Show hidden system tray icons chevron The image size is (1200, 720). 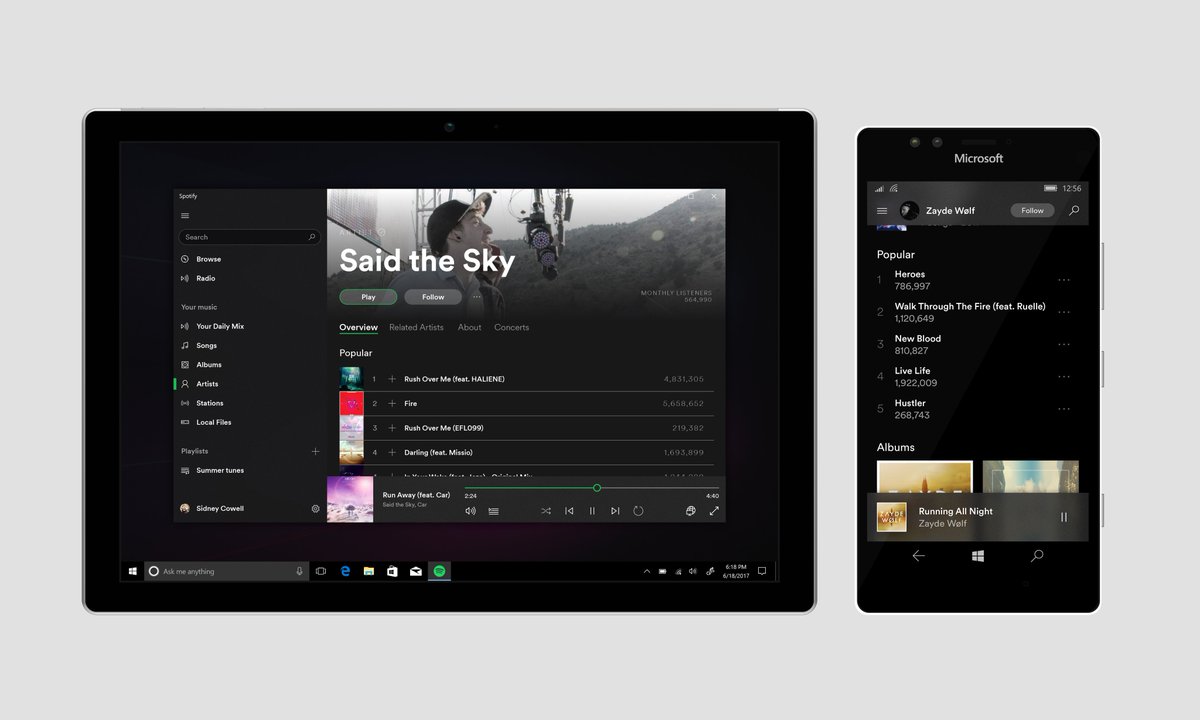pyautogui.click(x=646, y=571)
